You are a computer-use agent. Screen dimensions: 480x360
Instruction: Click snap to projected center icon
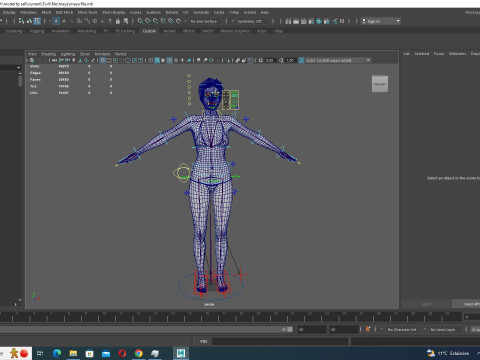tap(163, 21)
